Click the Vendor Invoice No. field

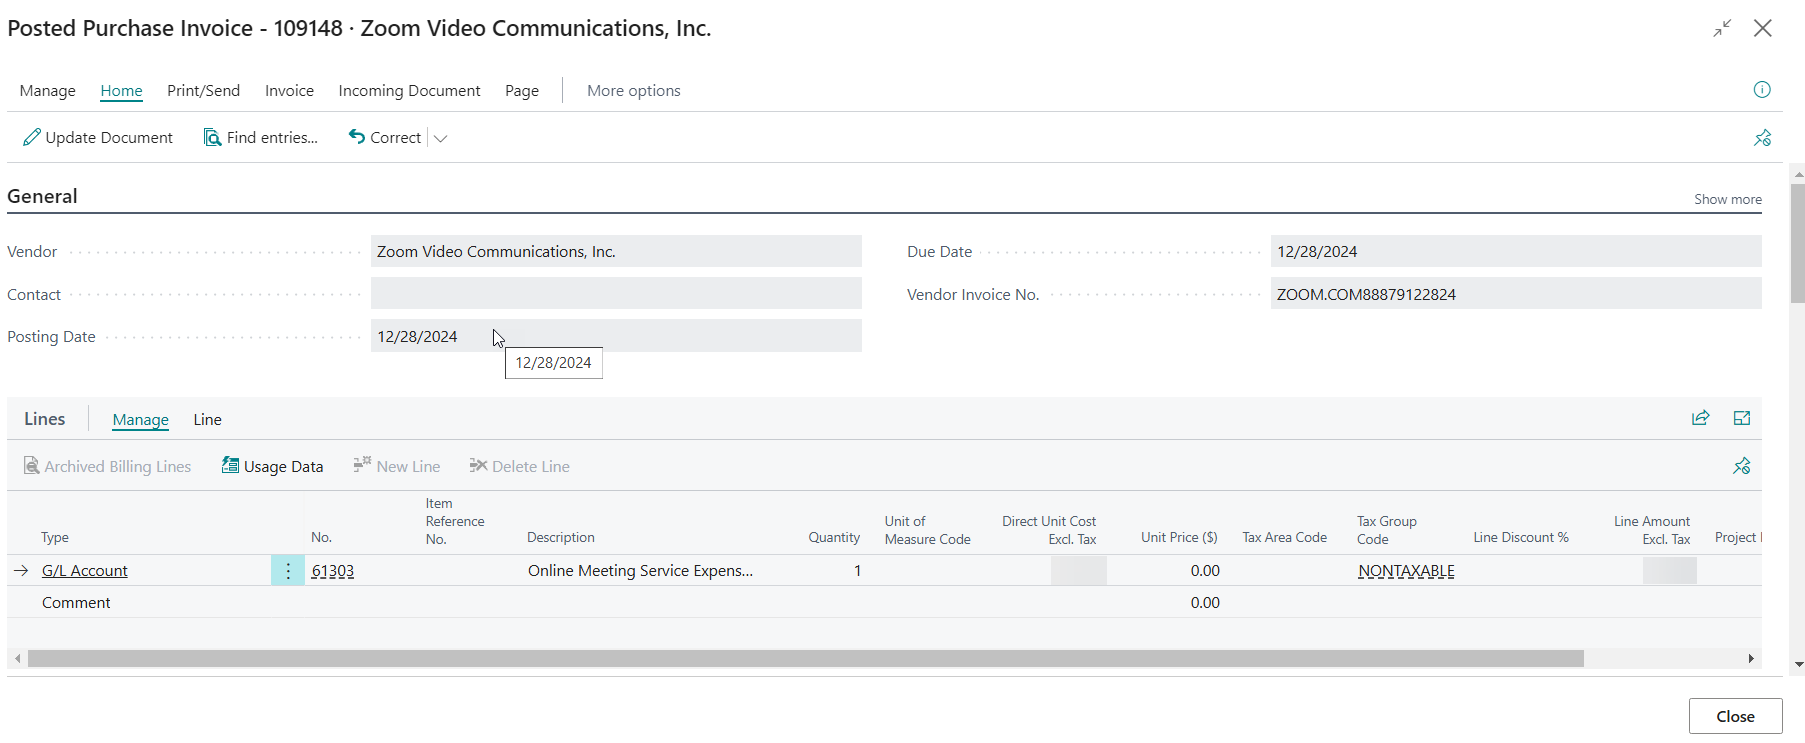1516,294
